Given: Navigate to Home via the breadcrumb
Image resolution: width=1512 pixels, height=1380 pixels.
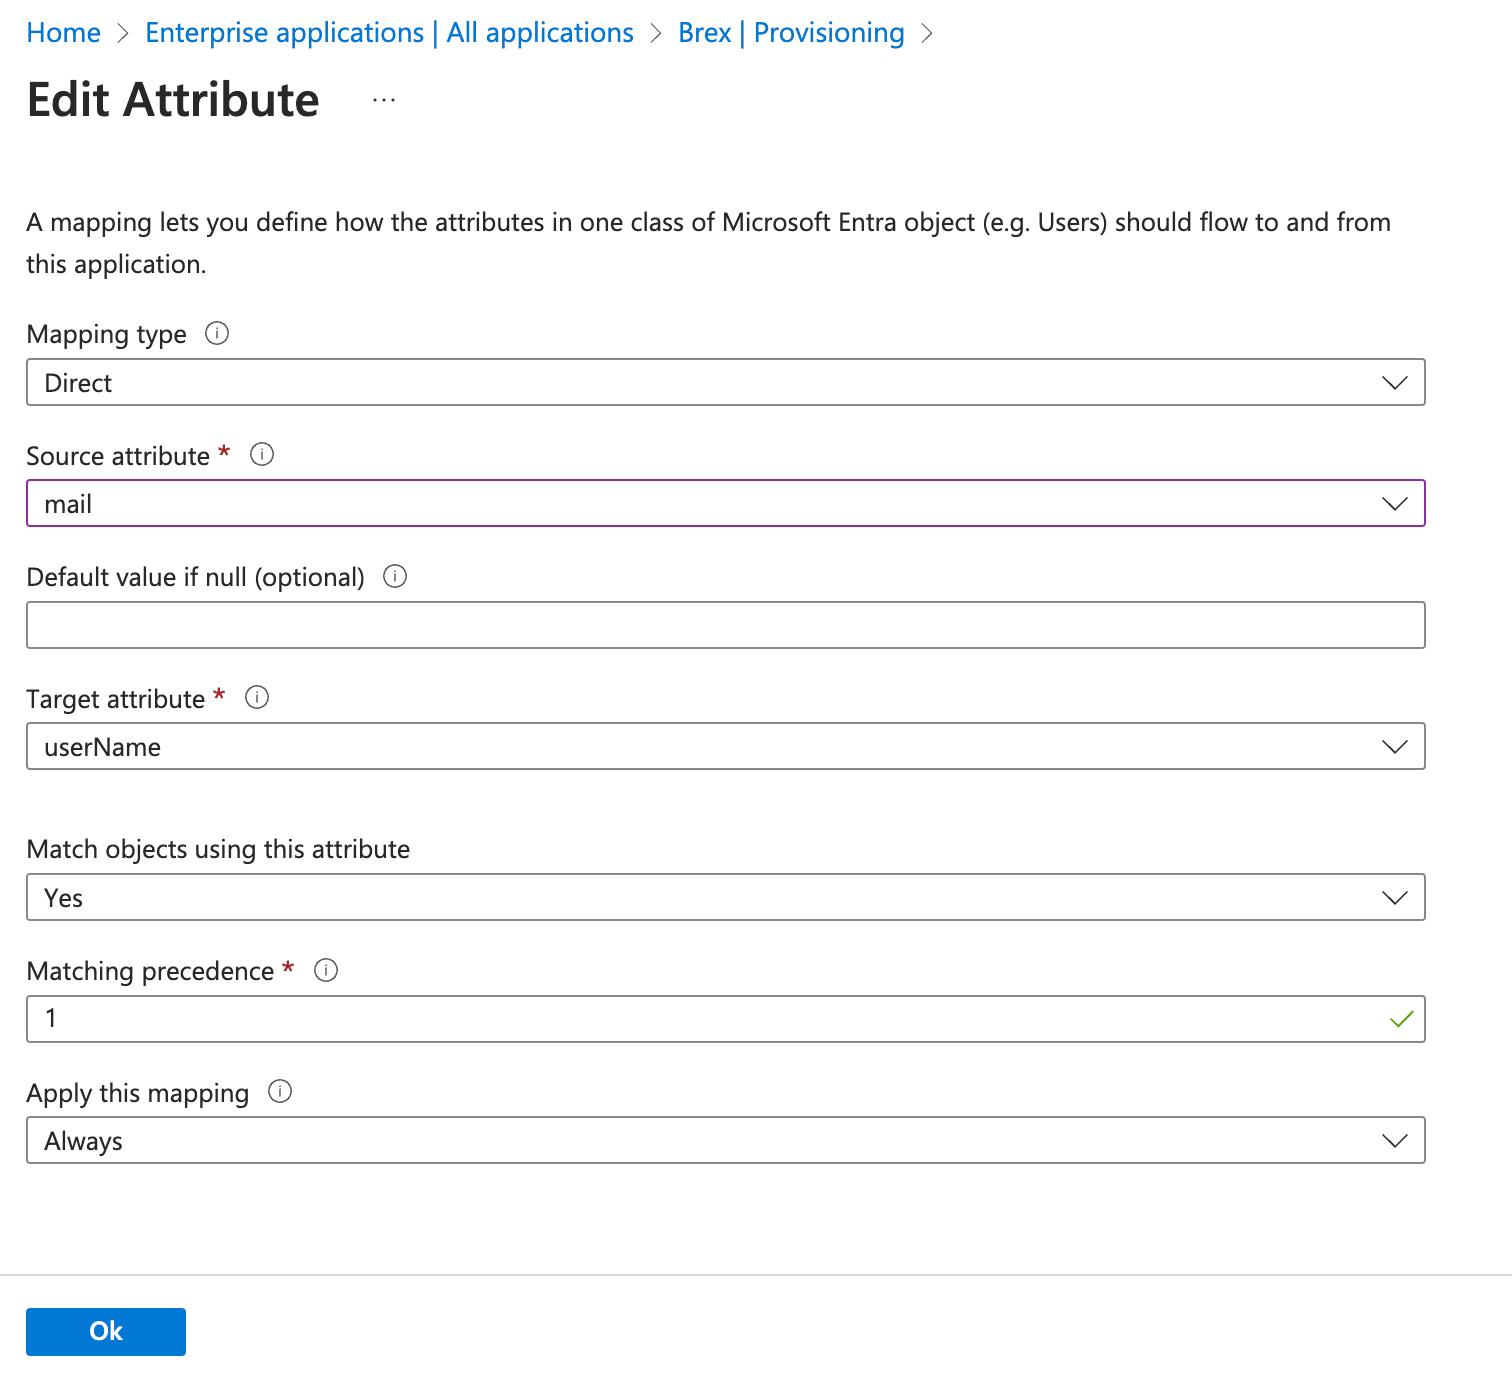Looking at the screenshot, I should [64, 32].
